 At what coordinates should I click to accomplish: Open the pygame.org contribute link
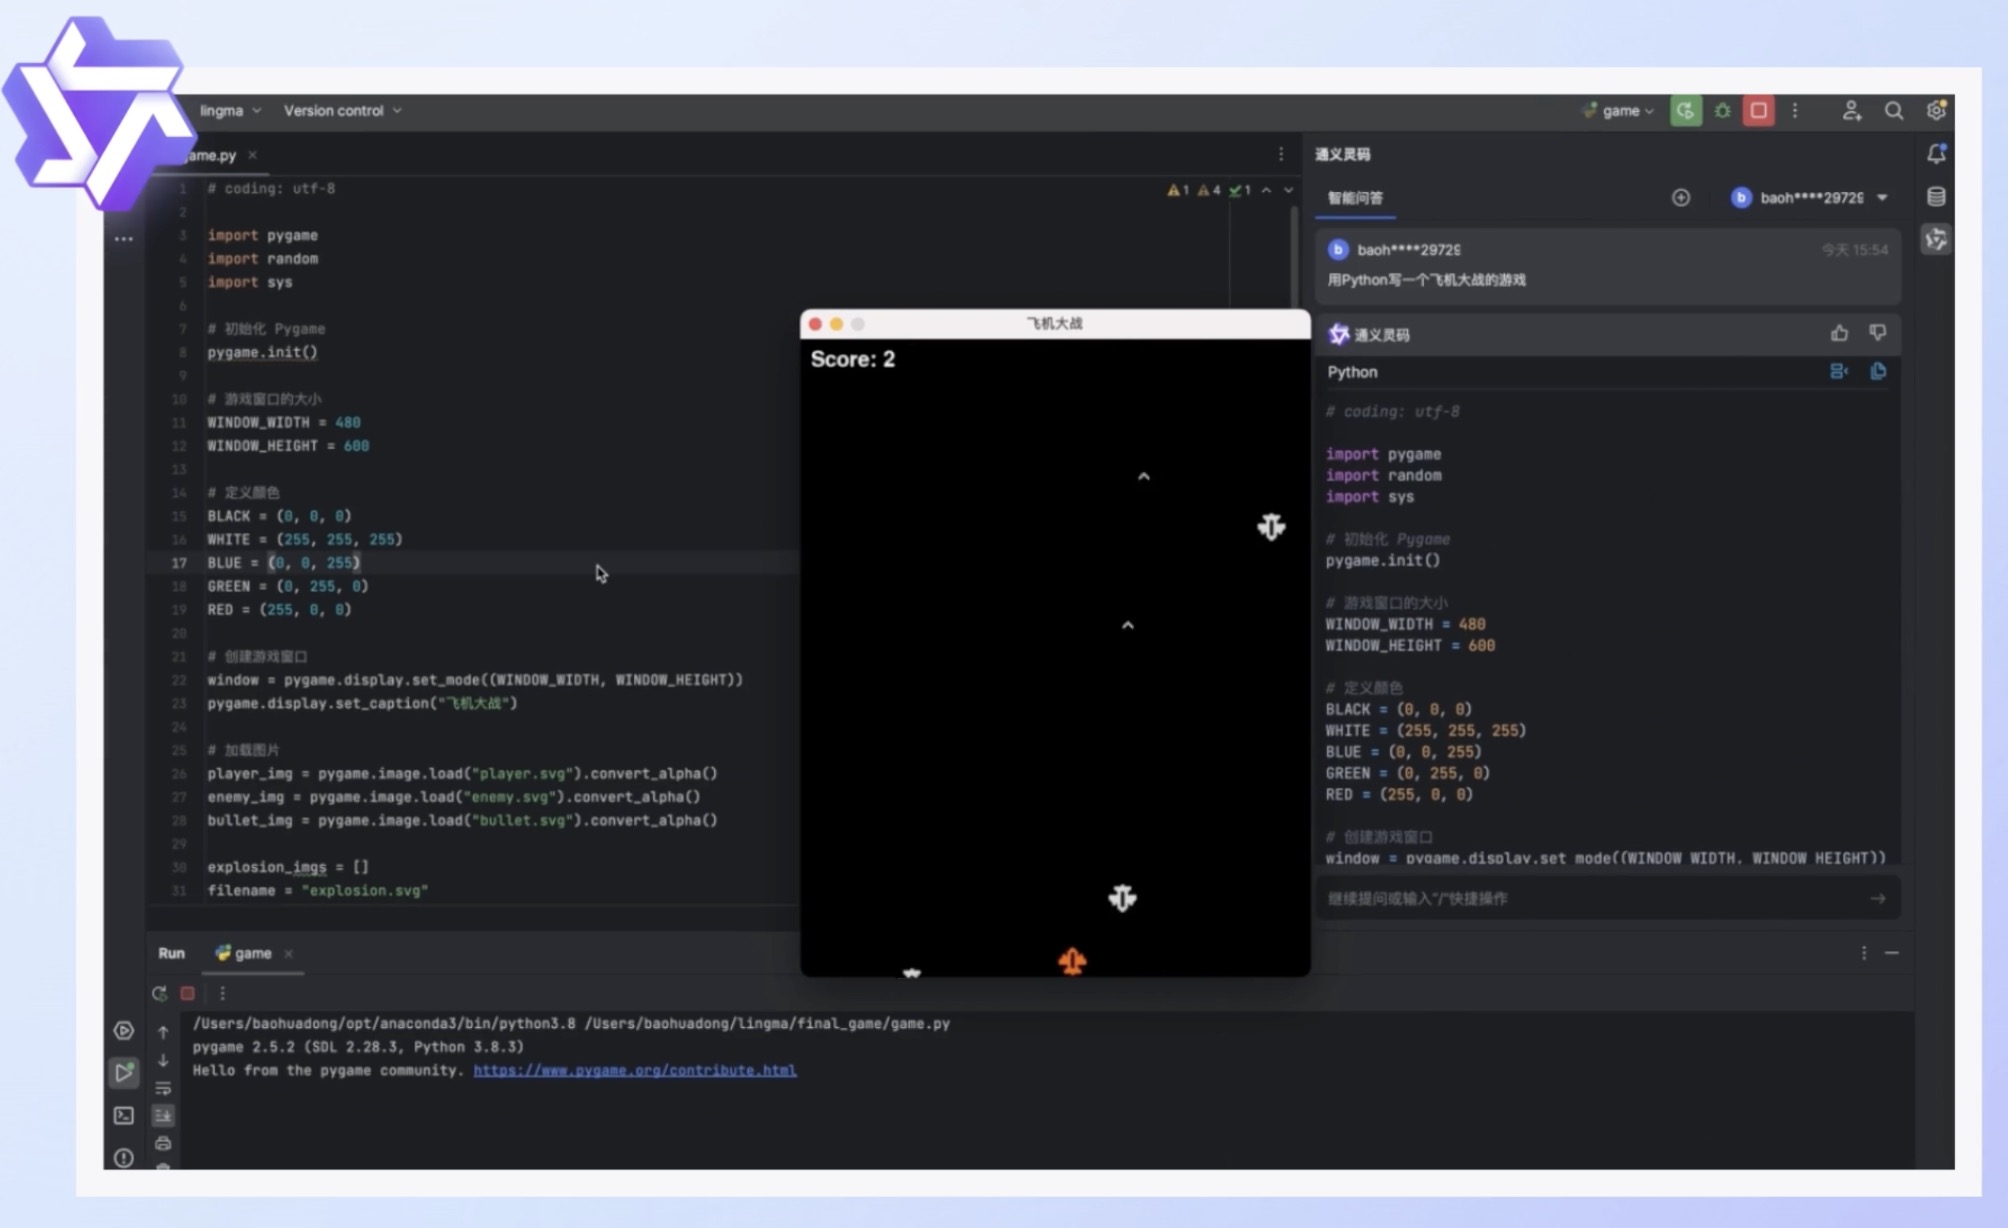(x=635, y=1070)
